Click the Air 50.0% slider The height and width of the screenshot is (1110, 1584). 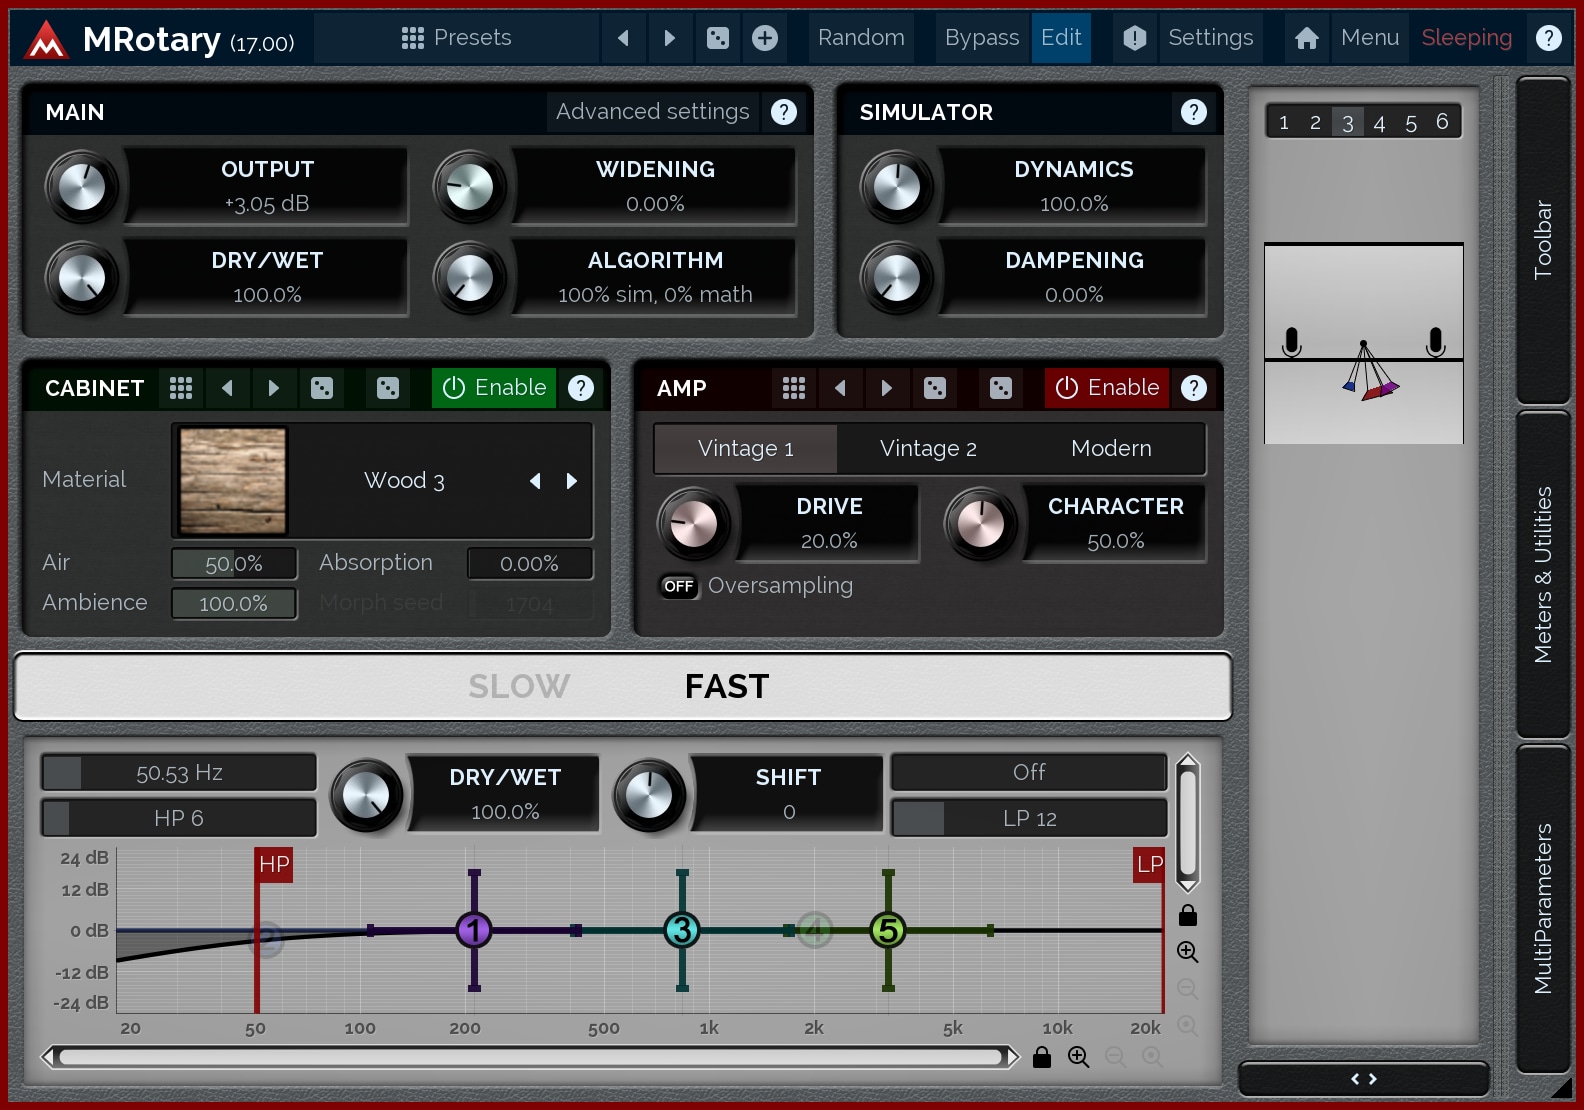234,564
